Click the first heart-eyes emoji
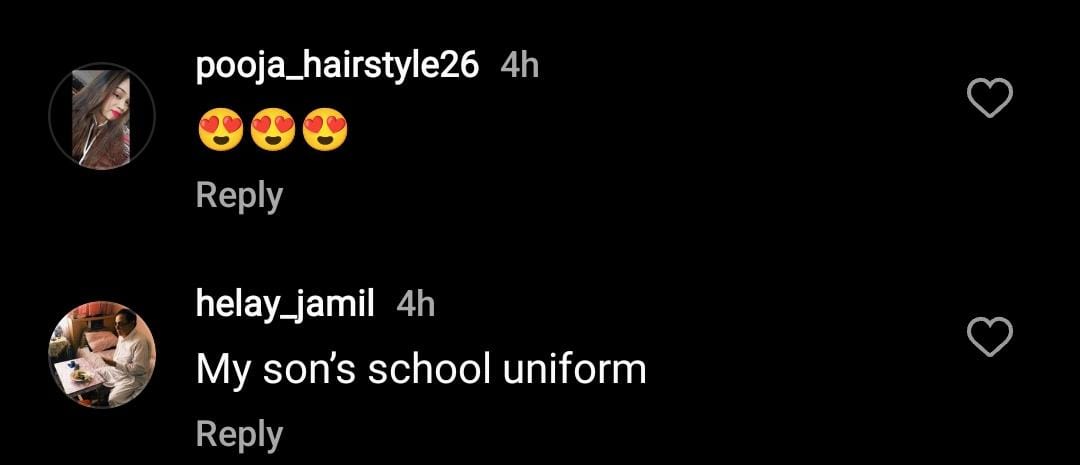Screen dimensions: 1080x465 click(220, 132)
